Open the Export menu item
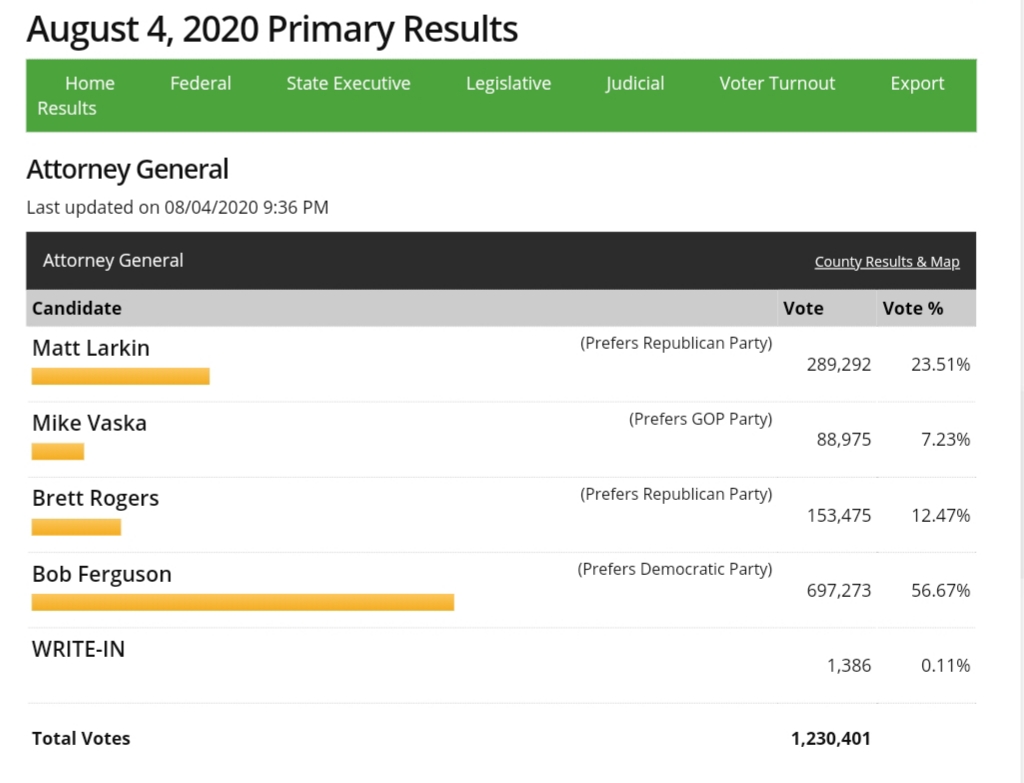1024x783 pixels. pos(917,84)
